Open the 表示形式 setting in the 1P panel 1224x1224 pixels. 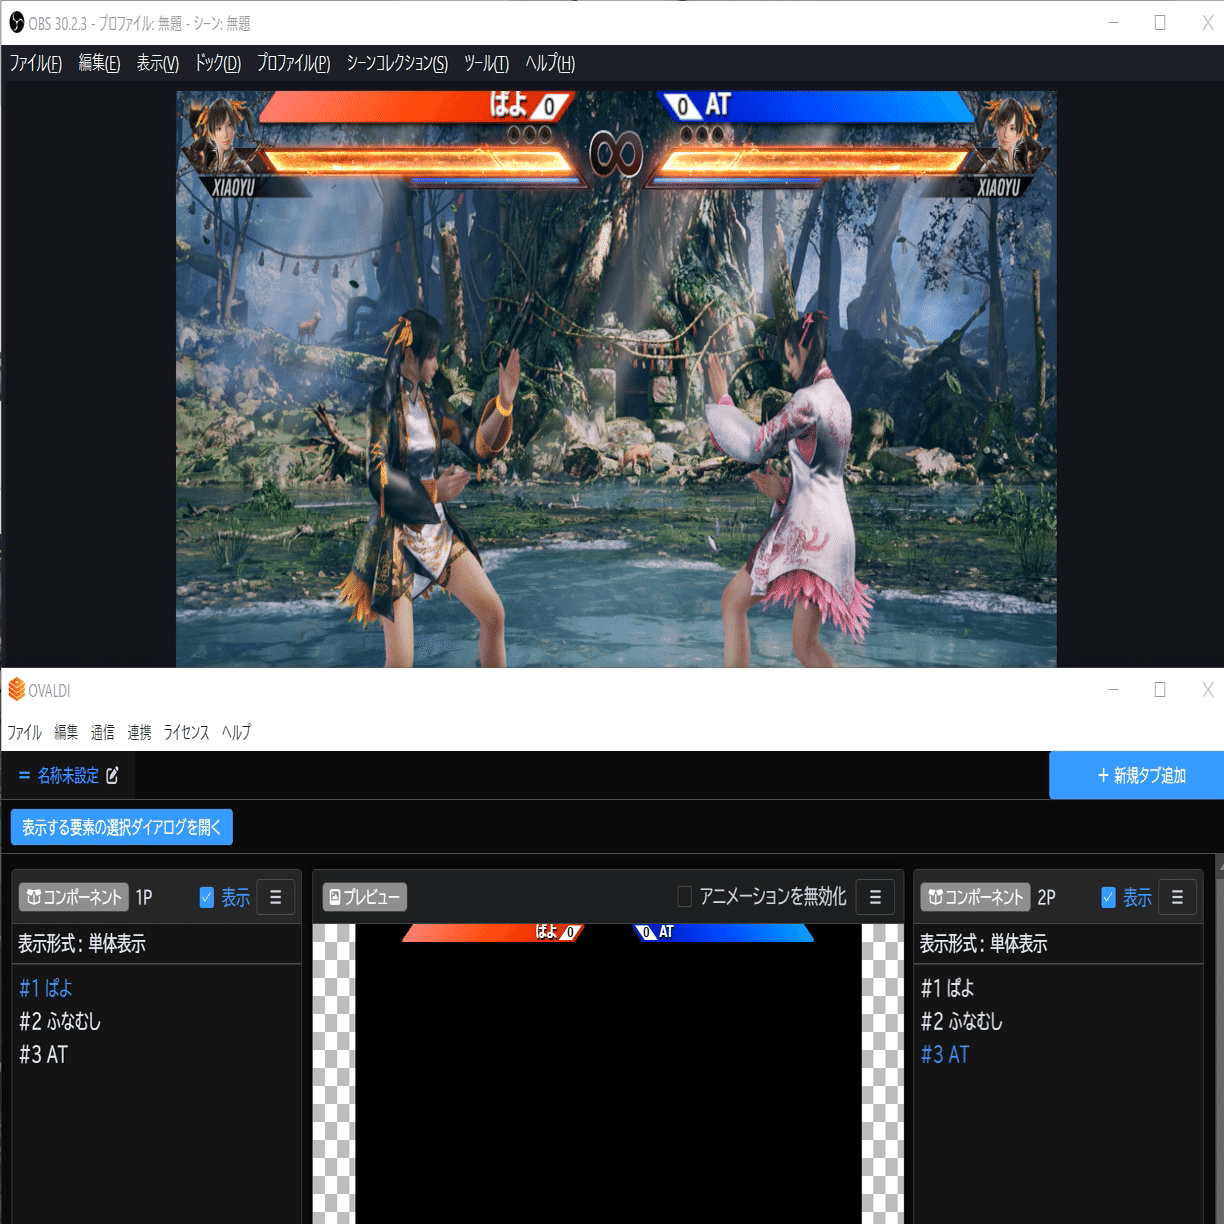[80, 942]
